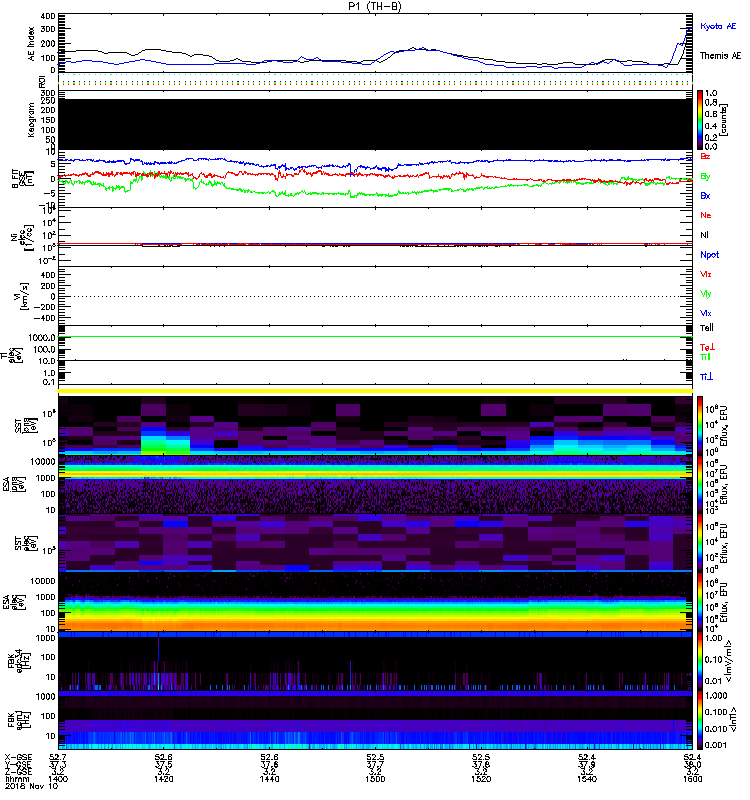This screenshot has height=800, width=750.
Task: Click the "[counts]" color bar unit label
Action: coord(724,120)
